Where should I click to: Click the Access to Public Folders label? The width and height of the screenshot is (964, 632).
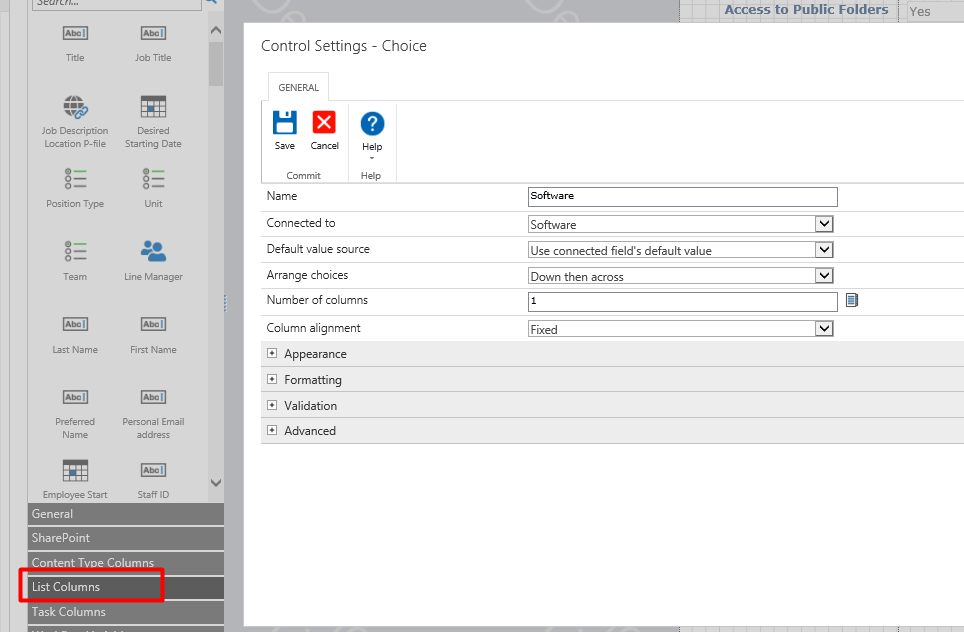point(806,9)
